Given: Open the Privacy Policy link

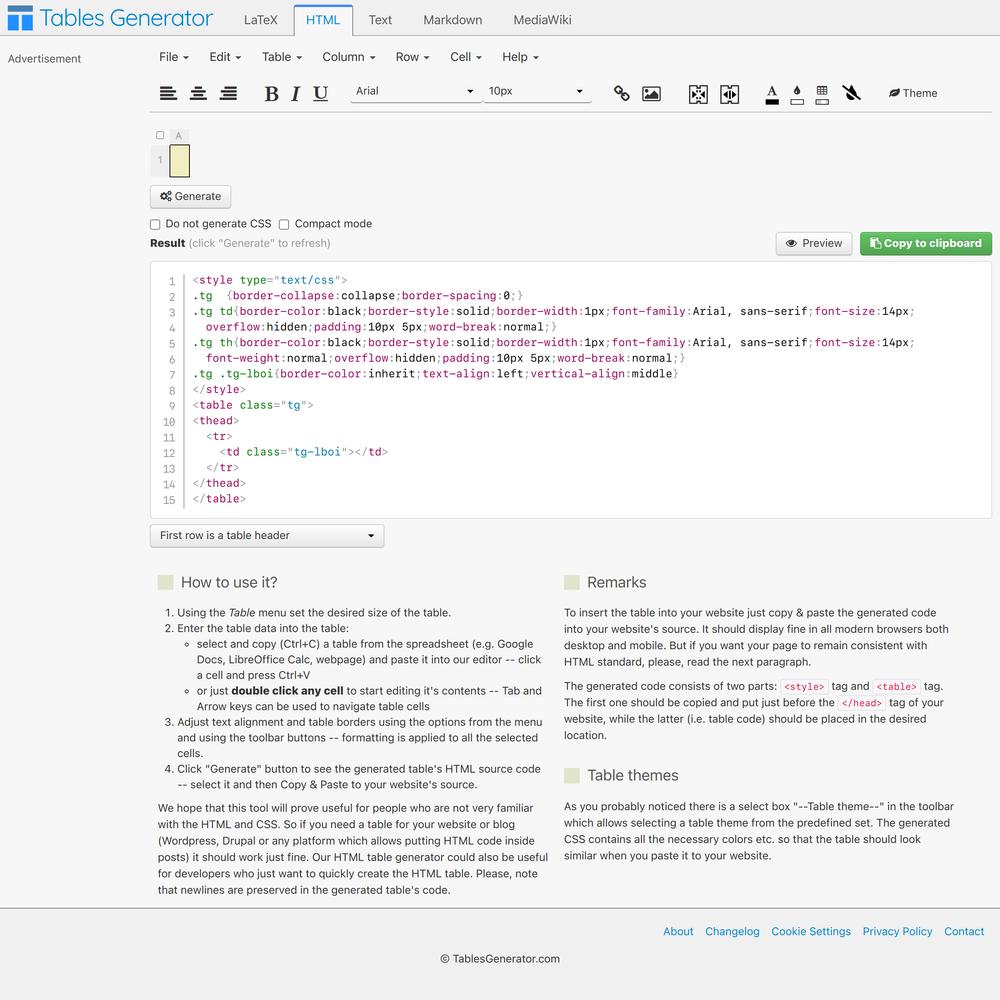Looking at the screenshot, I should tap(897, 931).
